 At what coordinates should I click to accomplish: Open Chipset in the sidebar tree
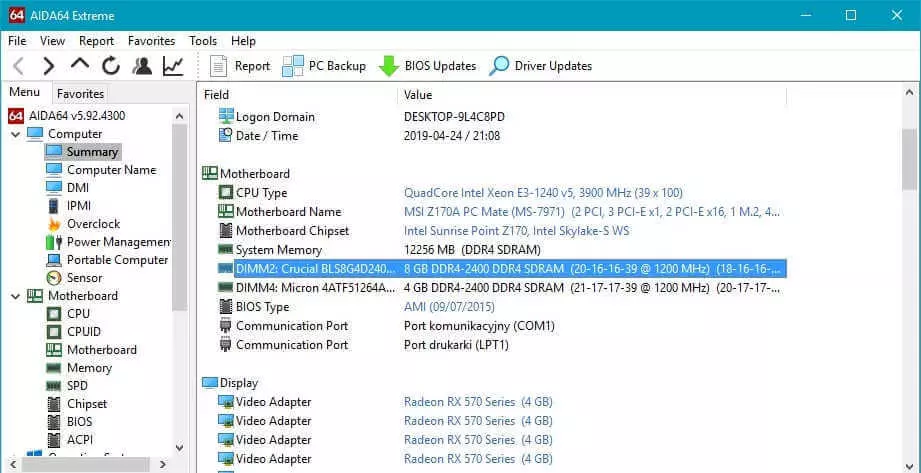[x=77, y=404]
